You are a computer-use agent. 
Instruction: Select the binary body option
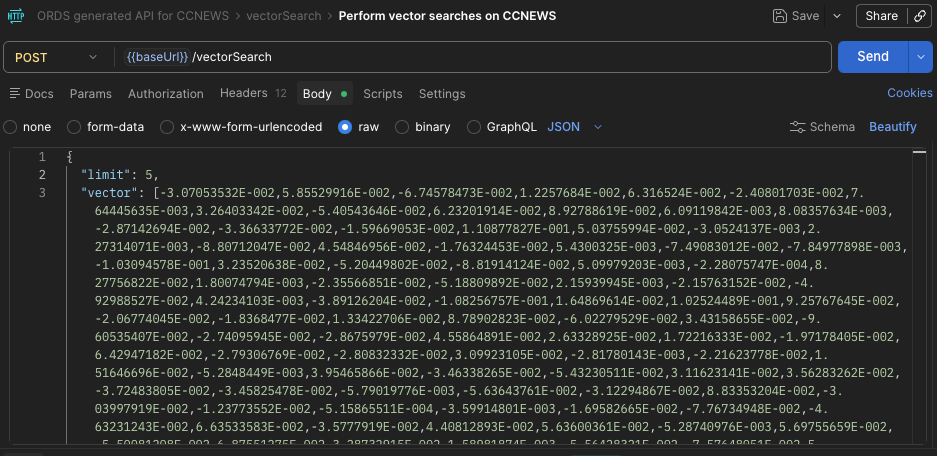402,127
